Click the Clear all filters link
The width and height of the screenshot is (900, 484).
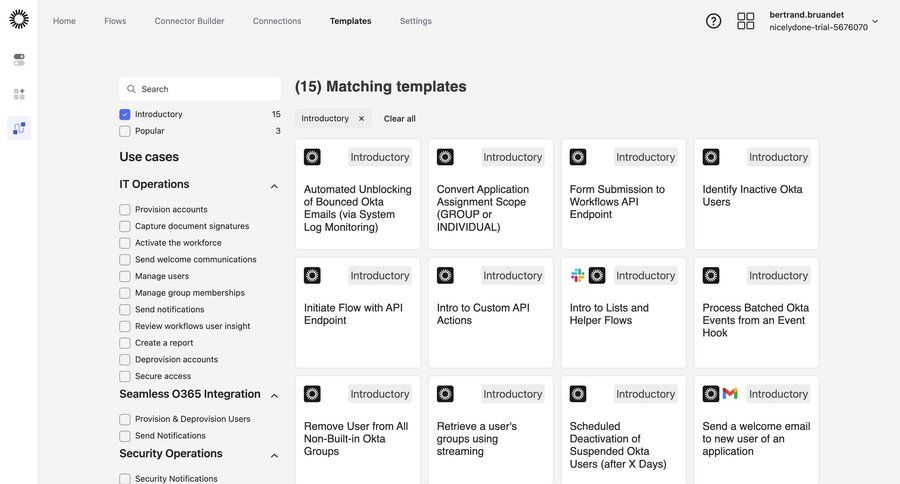399,118
